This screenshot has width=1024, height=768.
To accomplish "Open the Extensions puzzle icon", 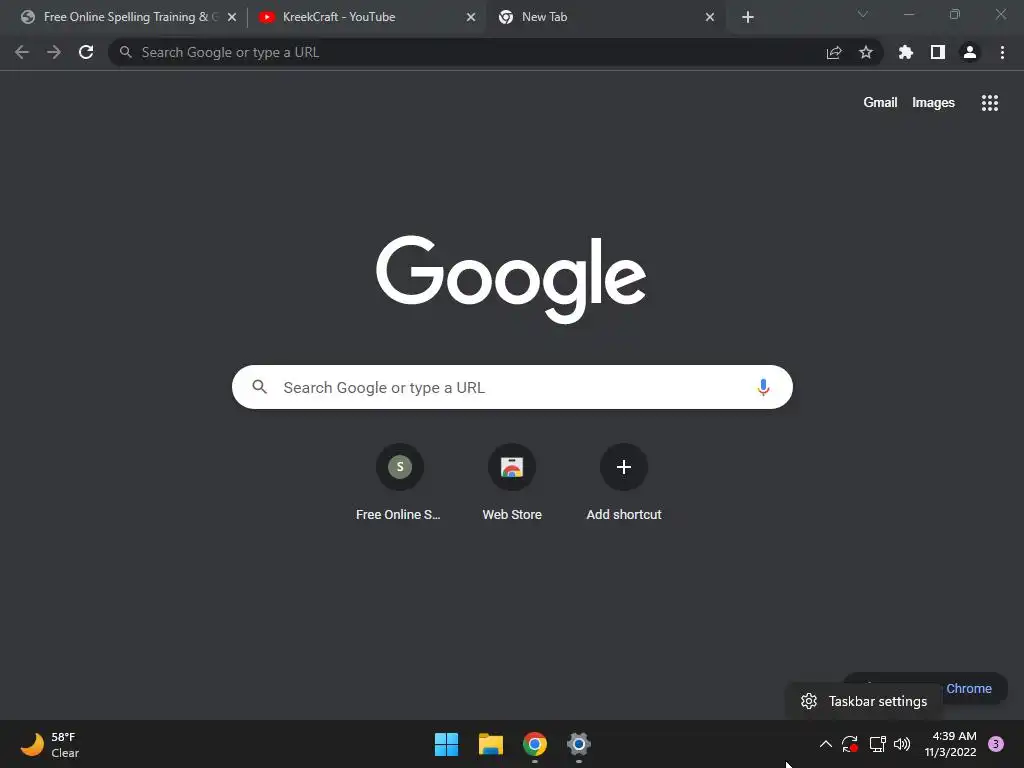I will pos(906,52).
